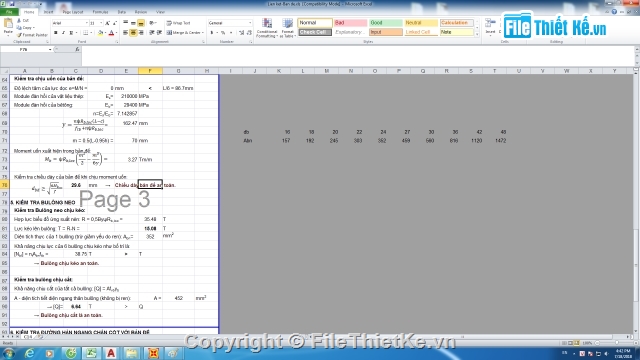Image resolution: width=640 pixels, height=360 pixels.
Task: Select the Format Painter tool
Action: (32, 35)
